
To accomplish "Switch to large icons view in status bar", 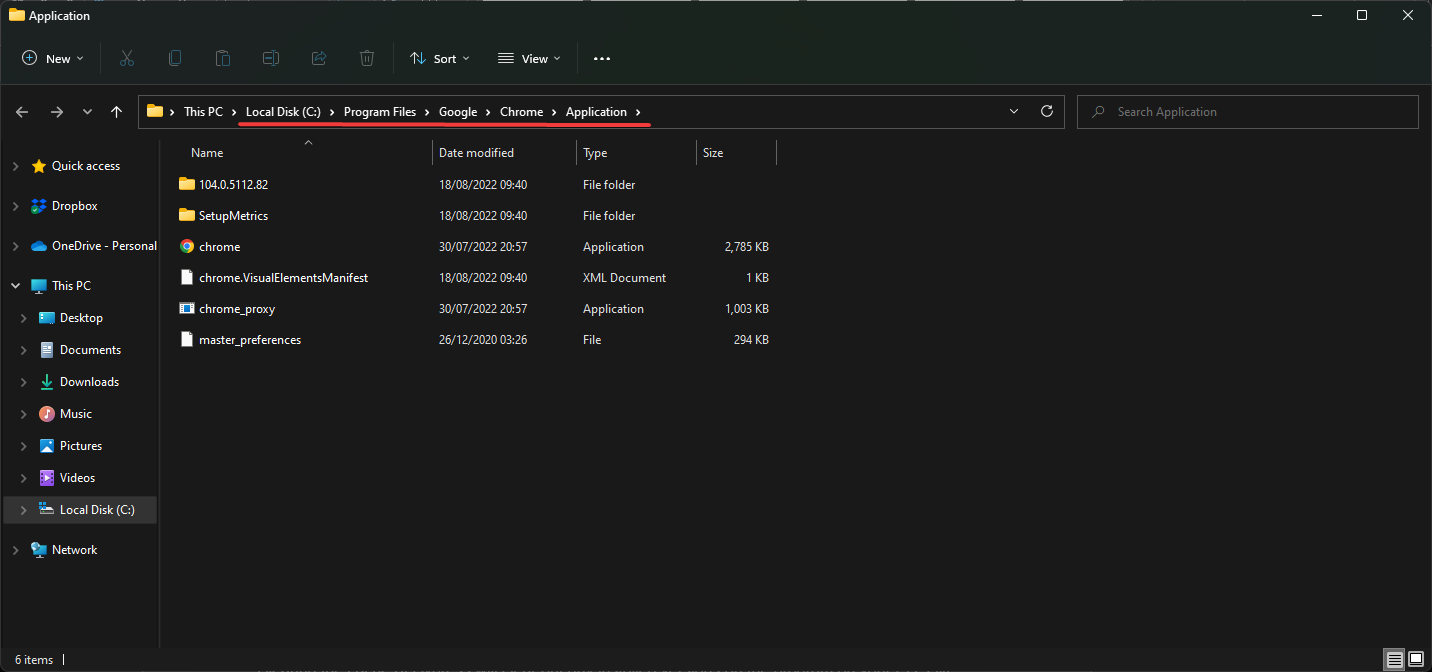I will (1415, 660).
